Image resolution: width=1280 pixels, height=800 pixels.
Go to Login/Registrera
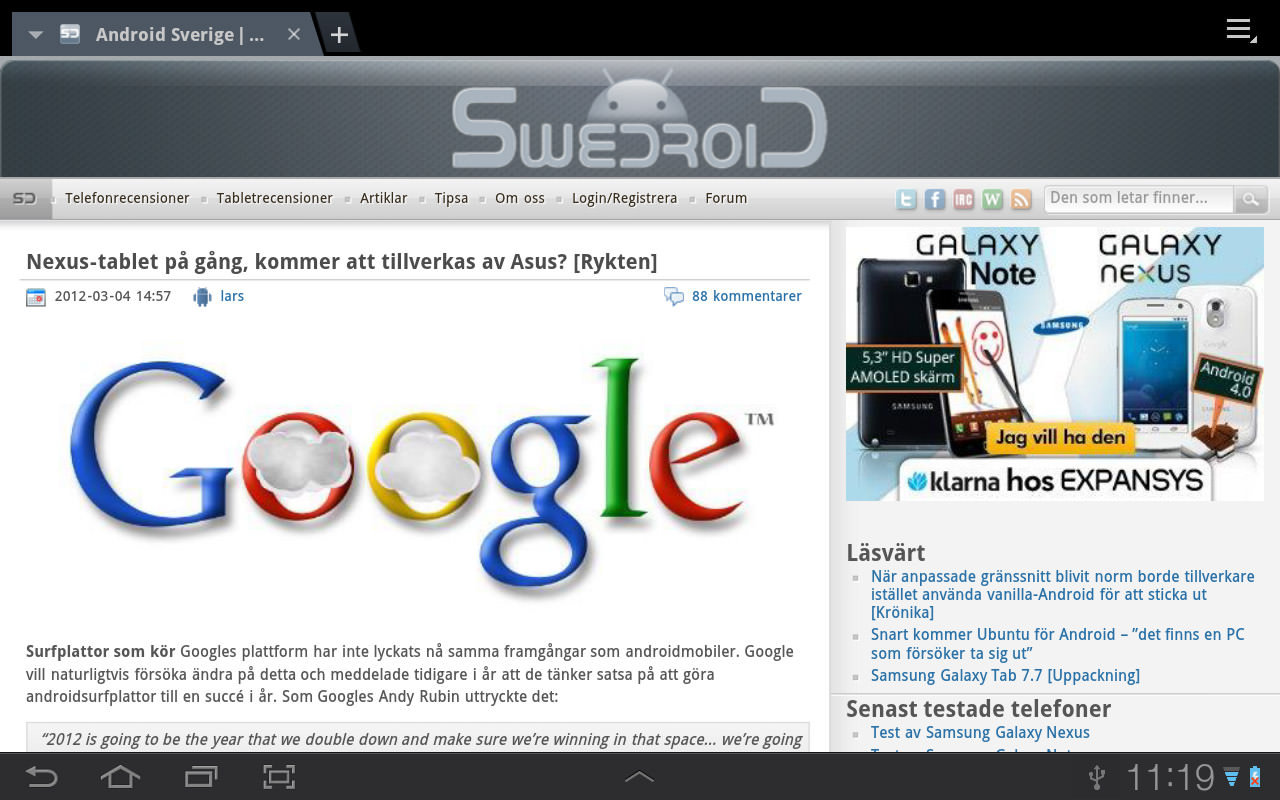coord(624,198)
